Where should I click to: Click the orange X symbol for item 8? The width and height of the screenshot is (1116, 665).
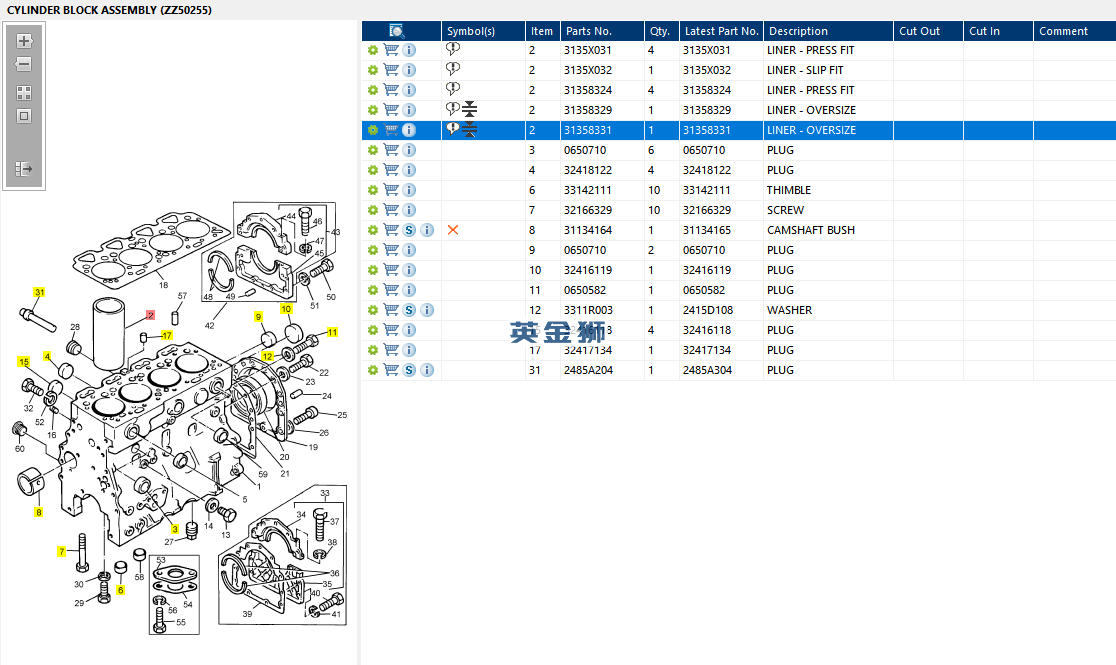point(453,230)
